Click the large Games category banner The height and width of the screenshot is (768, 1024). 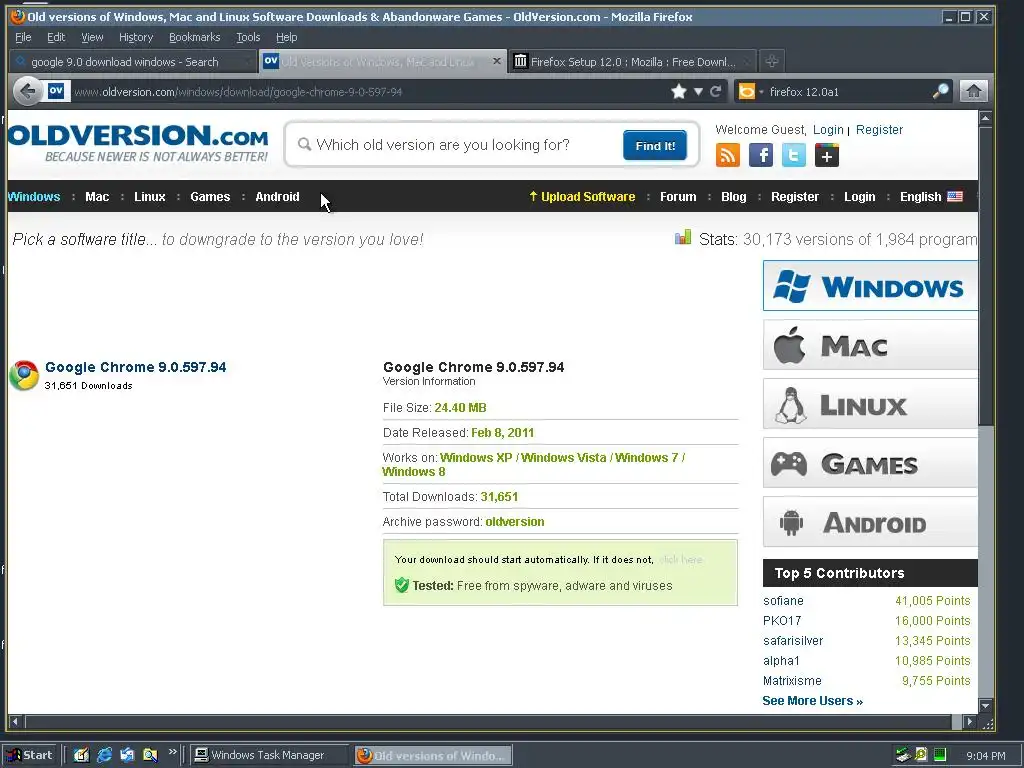[870, 462]
